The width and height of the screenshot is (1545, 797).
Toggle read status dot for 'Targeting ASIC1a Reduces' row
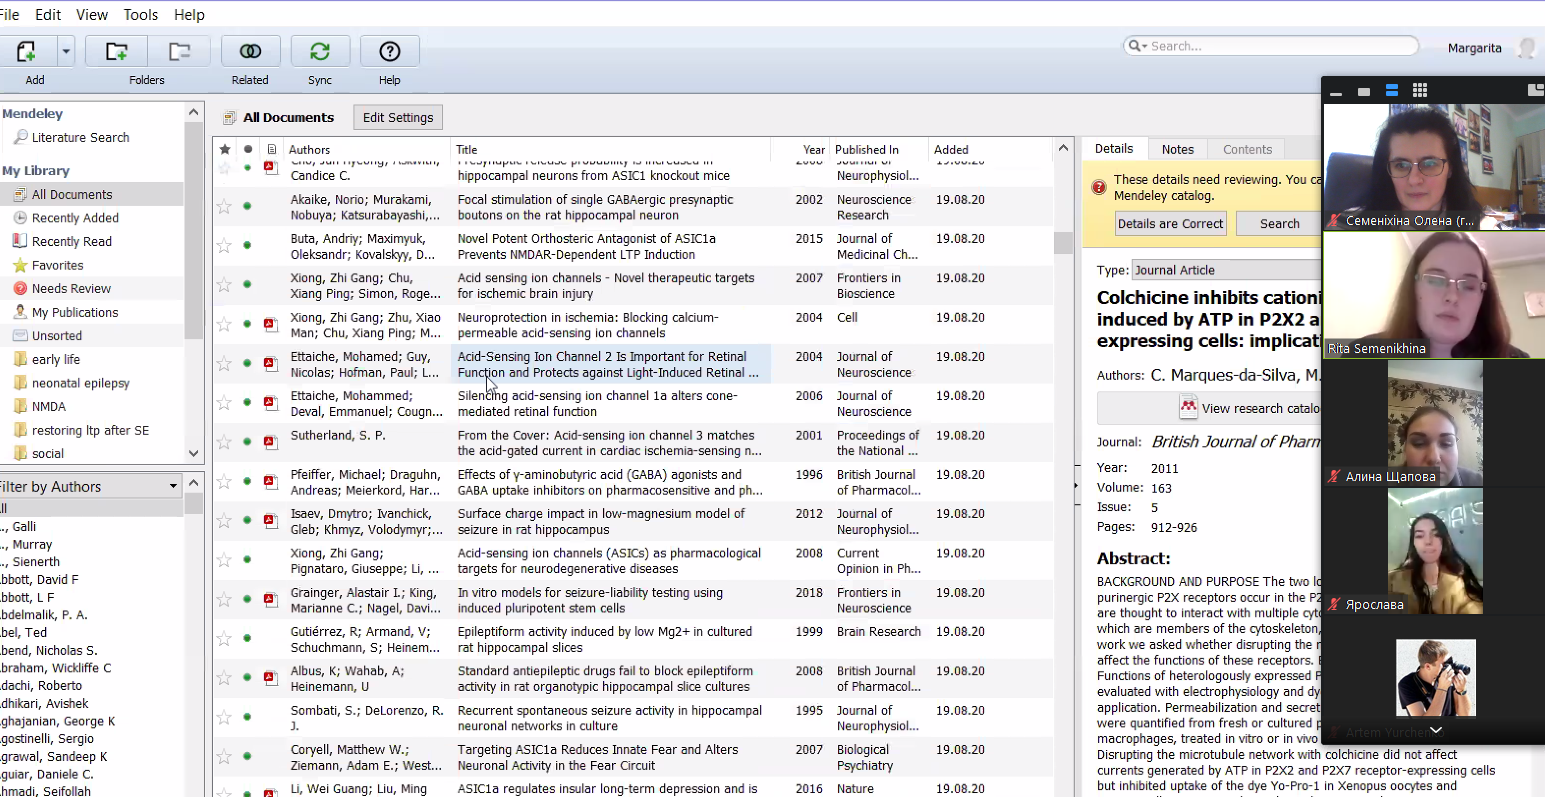coord(247,757)
